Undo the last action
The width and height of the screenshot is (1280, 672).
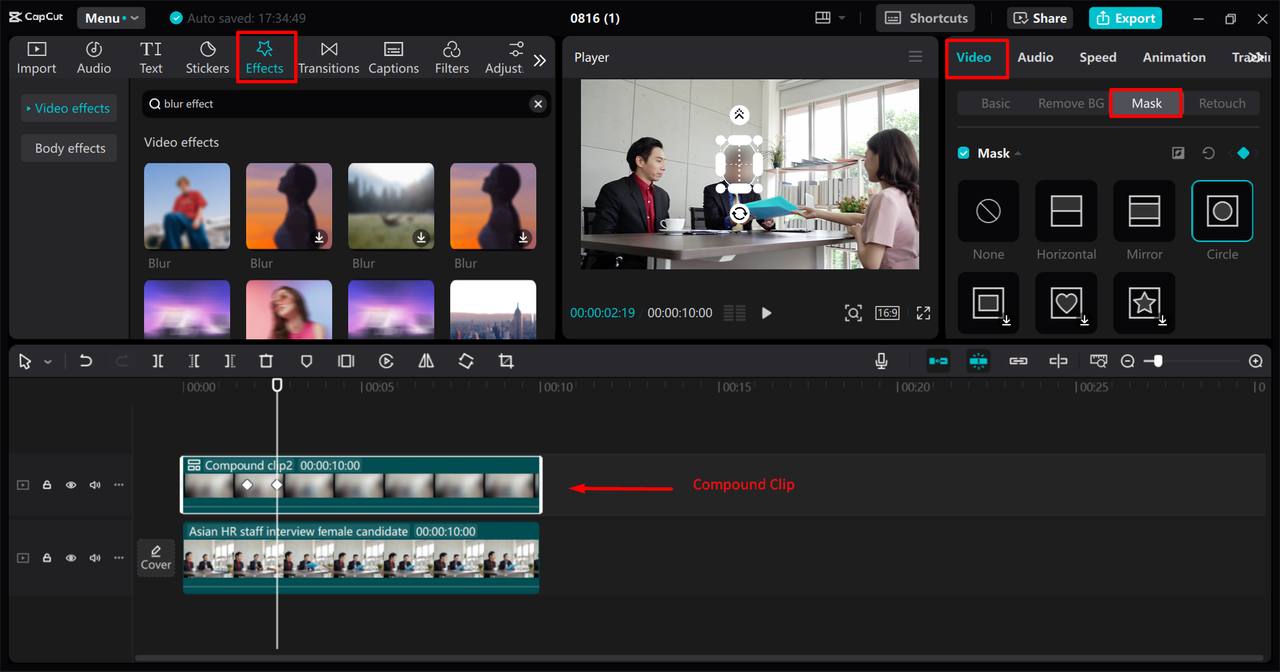[x=86, y=361]
